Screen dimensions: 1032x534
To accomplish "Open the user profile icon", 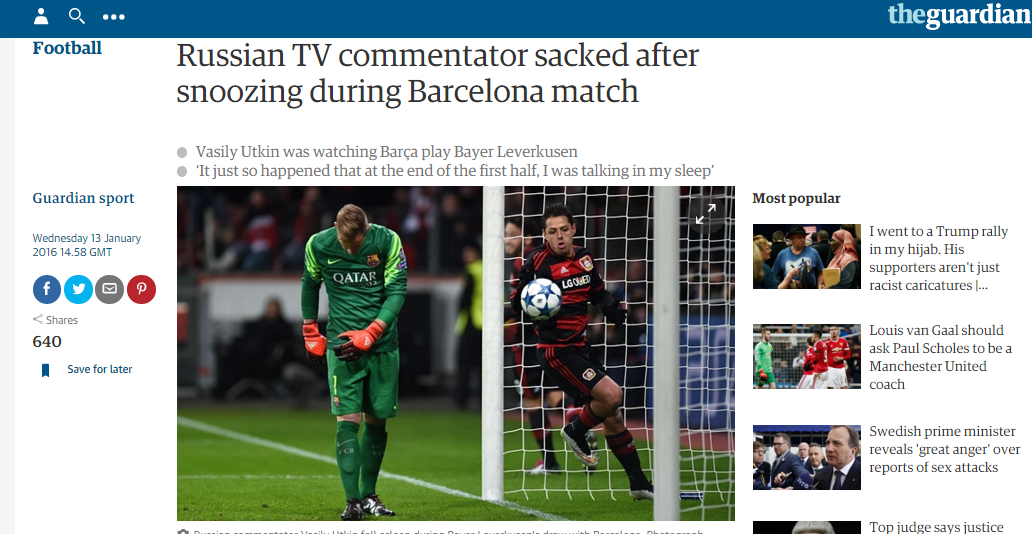I will click(x=41, y=16).
